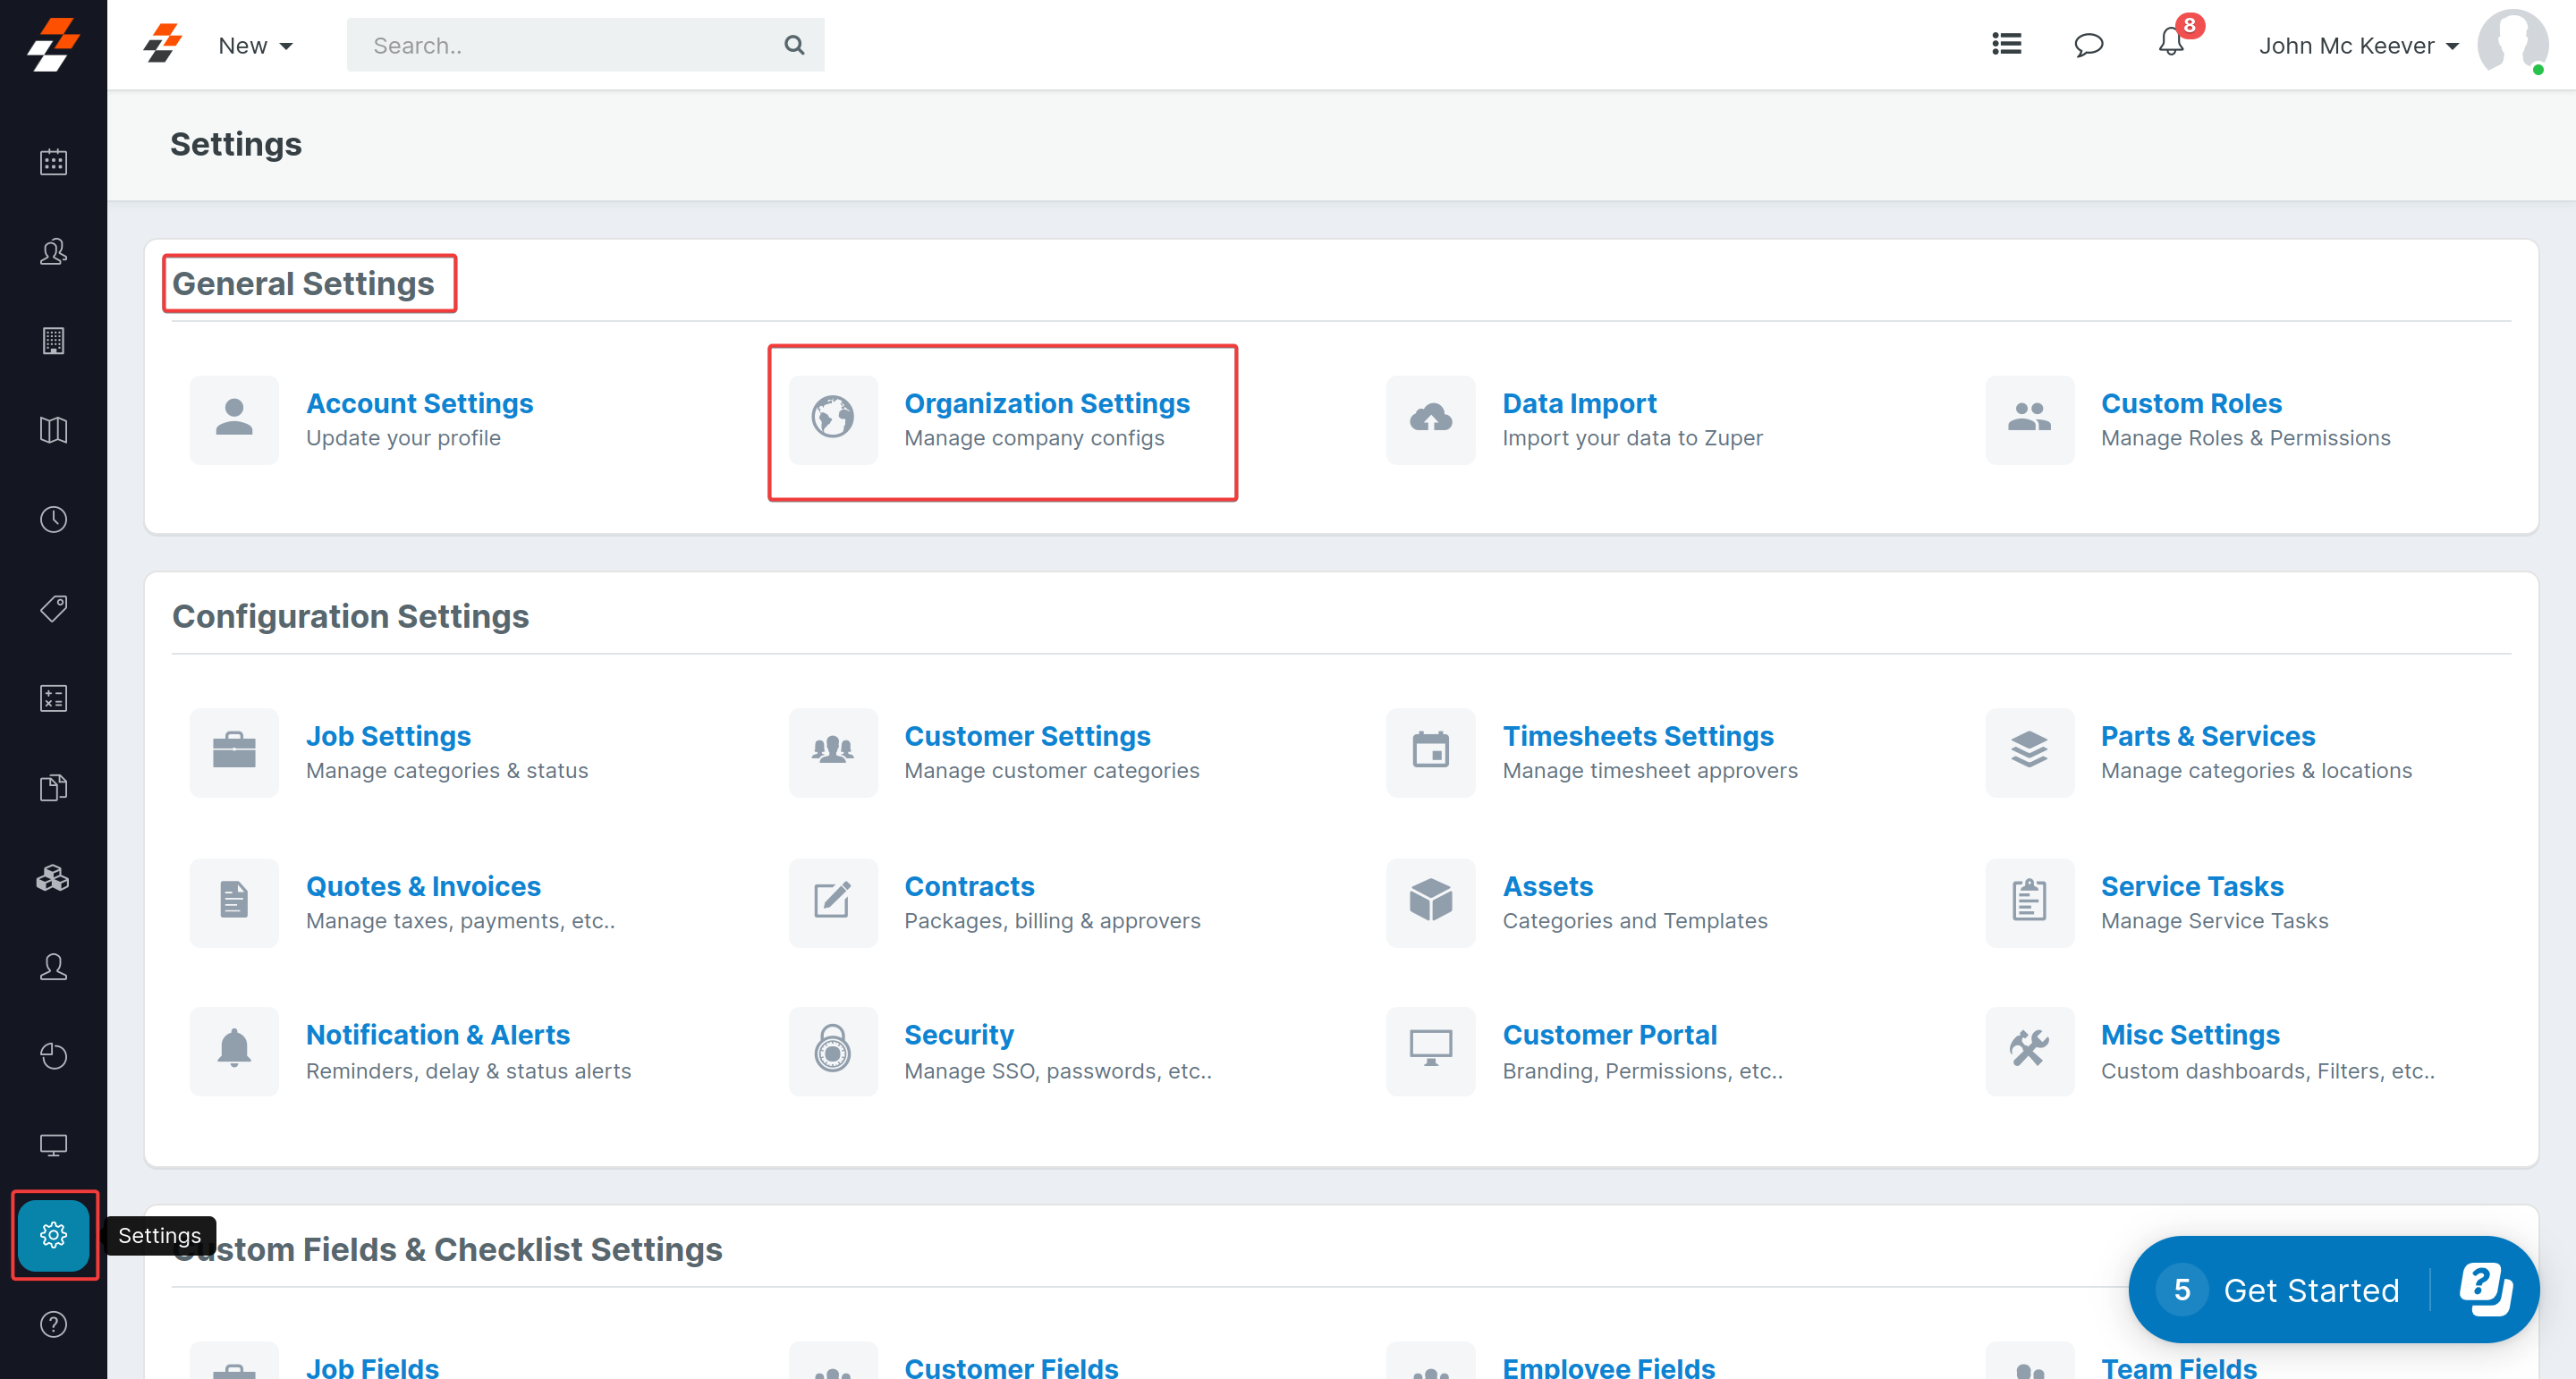Click the price tag sidebar icon
Viewport: 2576px width, 1379px height.
pyautogui.click(x=53, y=608)
